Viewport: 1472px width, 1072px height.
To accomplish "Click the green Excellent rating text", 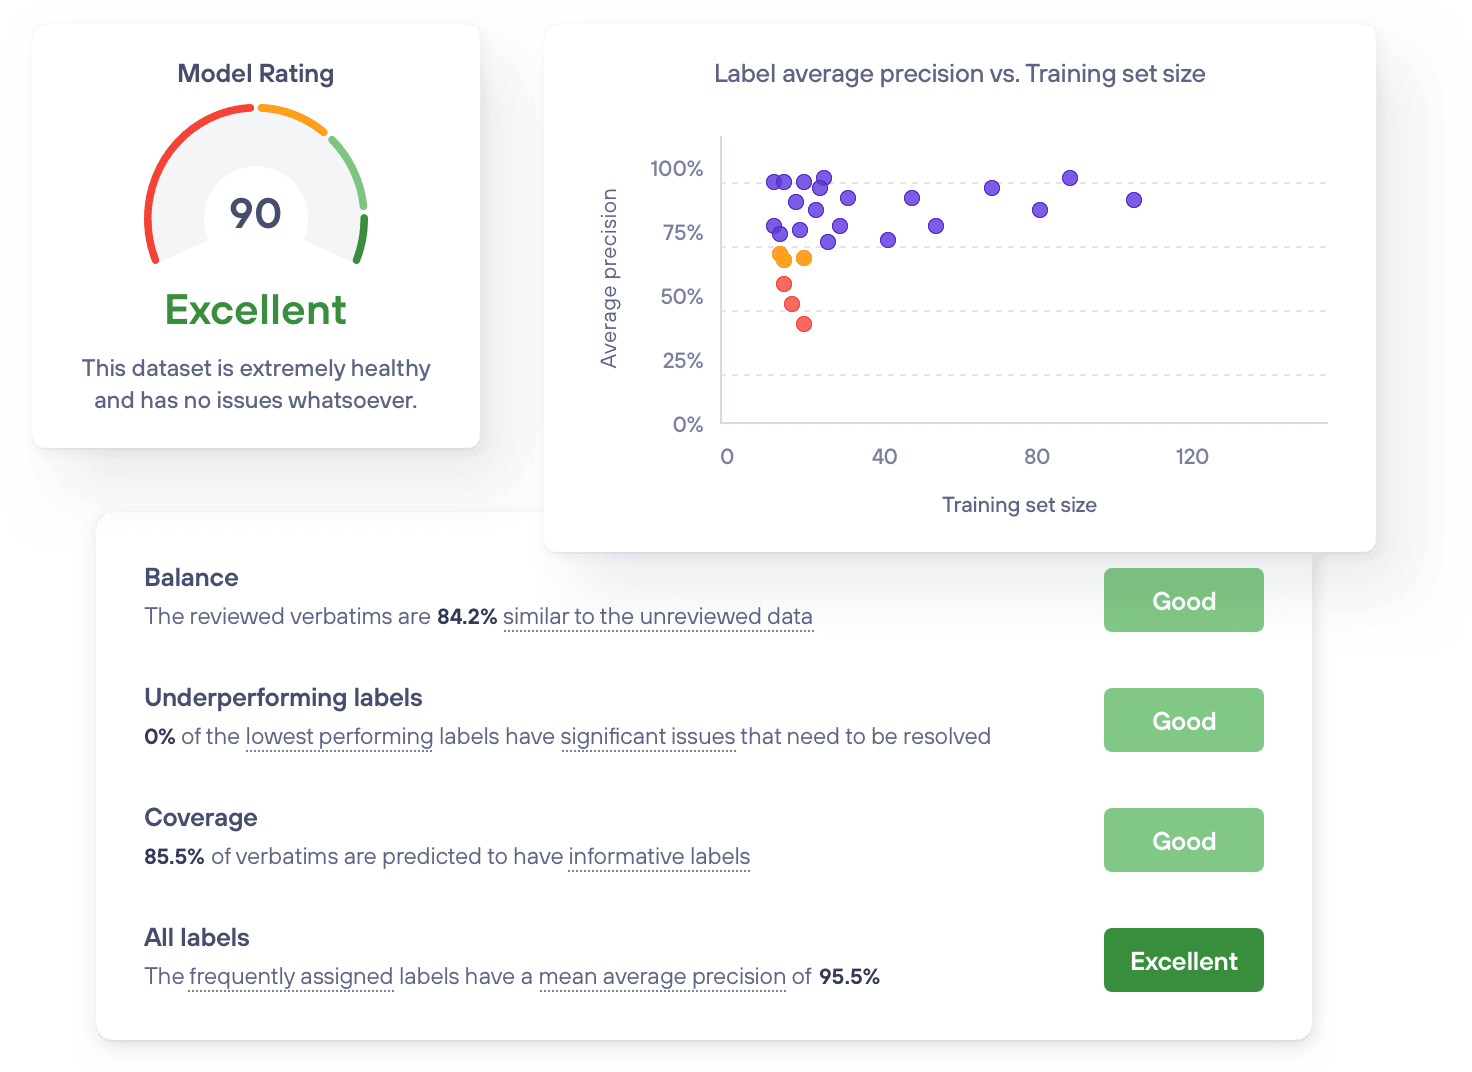I will coord(256,310).
